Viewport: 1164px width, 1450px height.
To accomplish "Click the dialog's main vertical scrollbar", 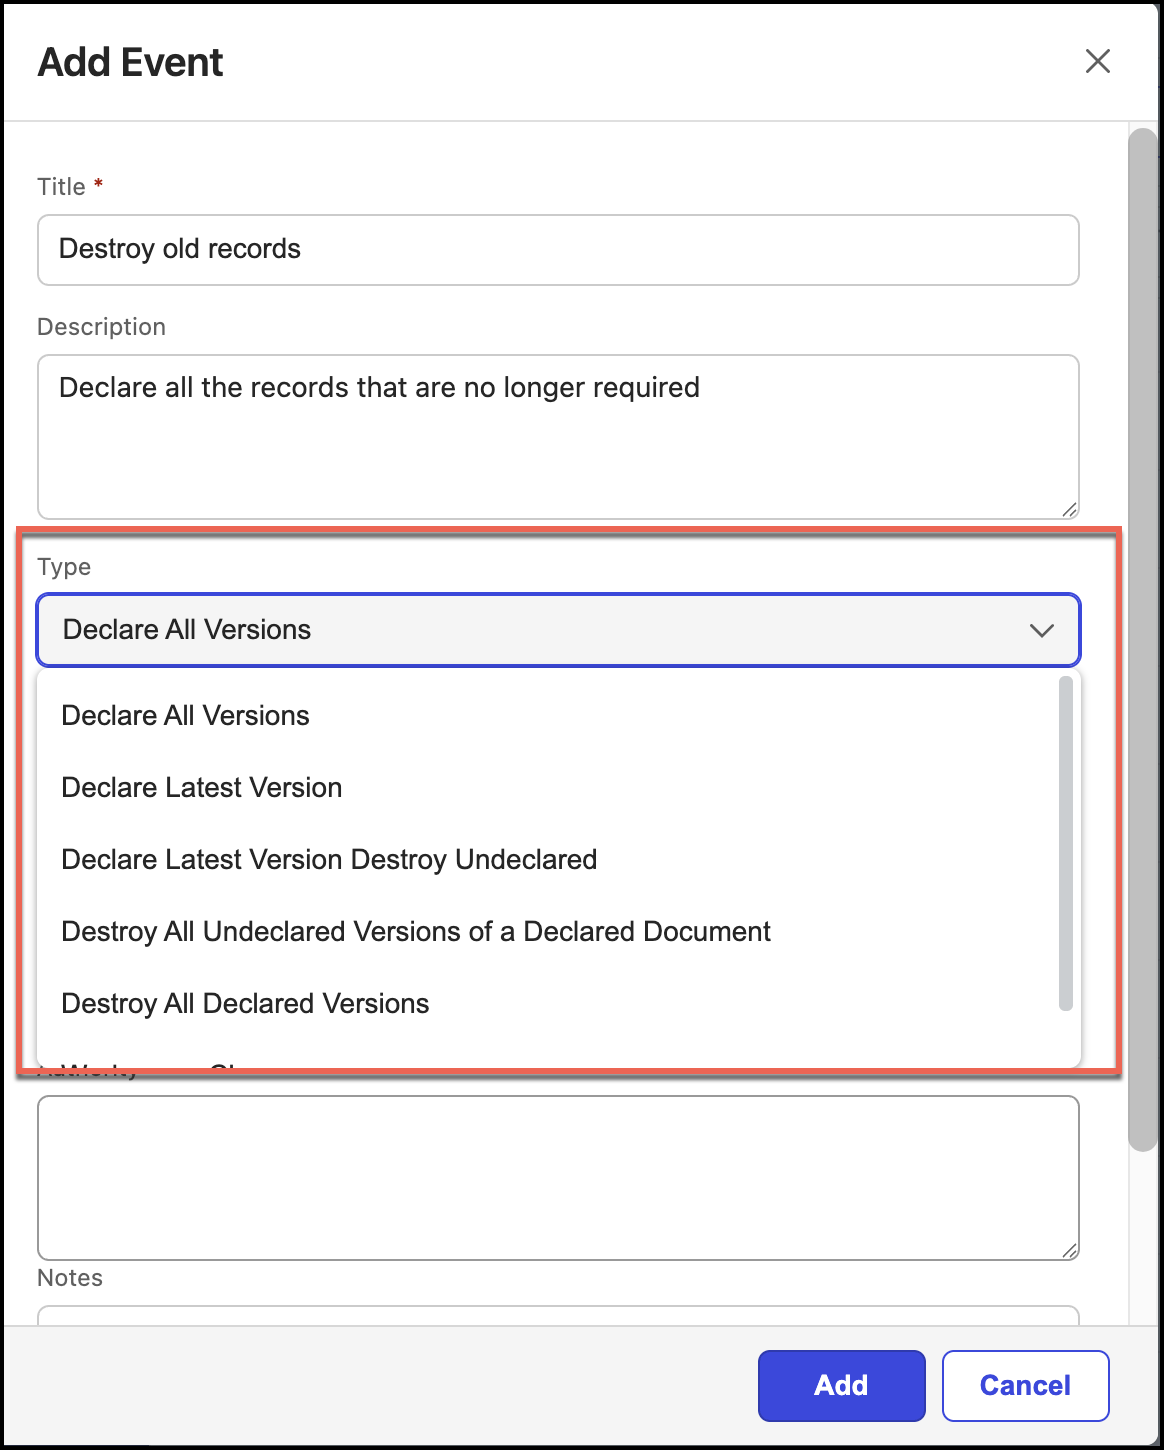I will [1141, 640].
